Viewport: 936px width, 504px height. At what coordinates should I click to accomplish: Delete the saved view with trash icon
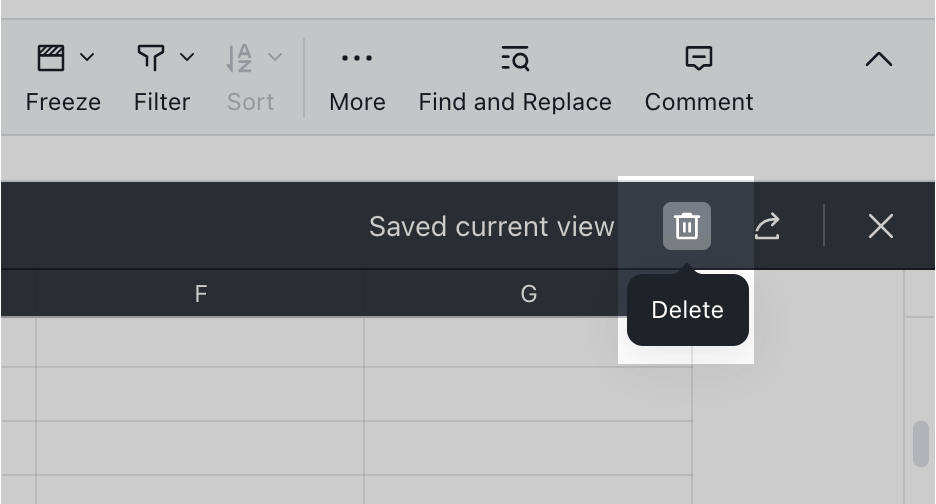(687, 226)
